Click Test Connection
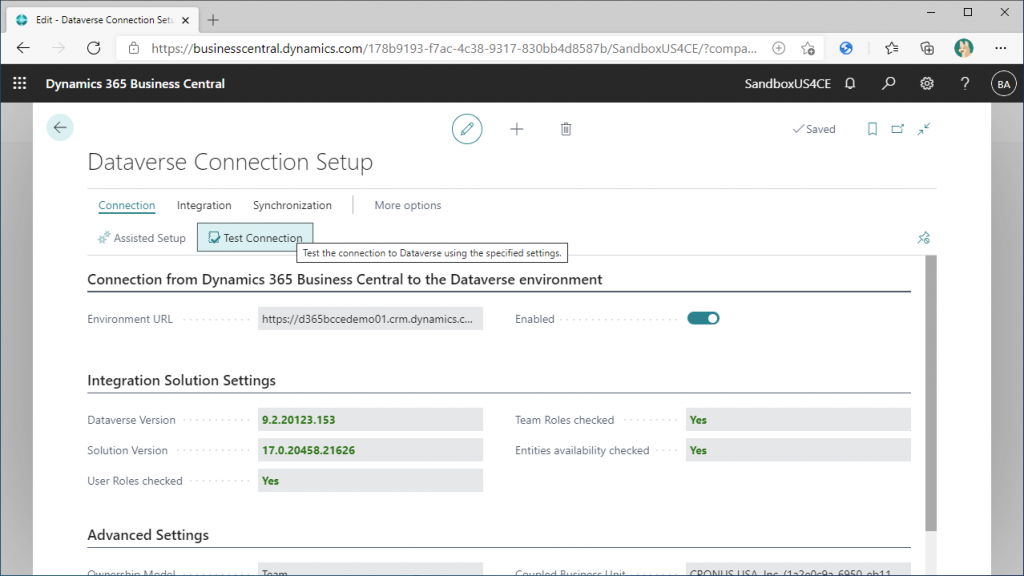This screenshot has width=1024, height=576. pyautogui.click(x=255, y=238)
